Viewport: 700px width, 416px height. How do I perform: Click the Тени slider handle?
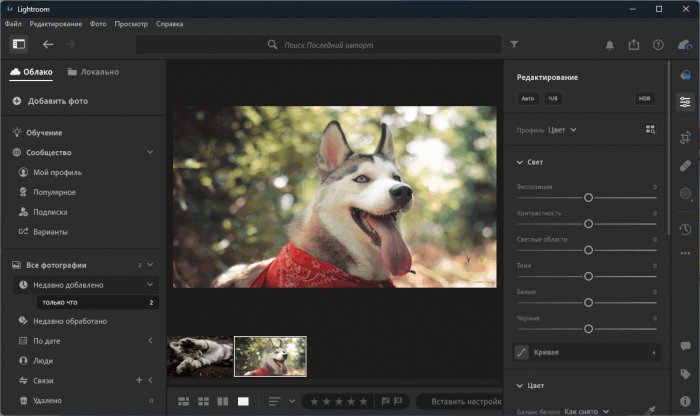click(588, 276)
